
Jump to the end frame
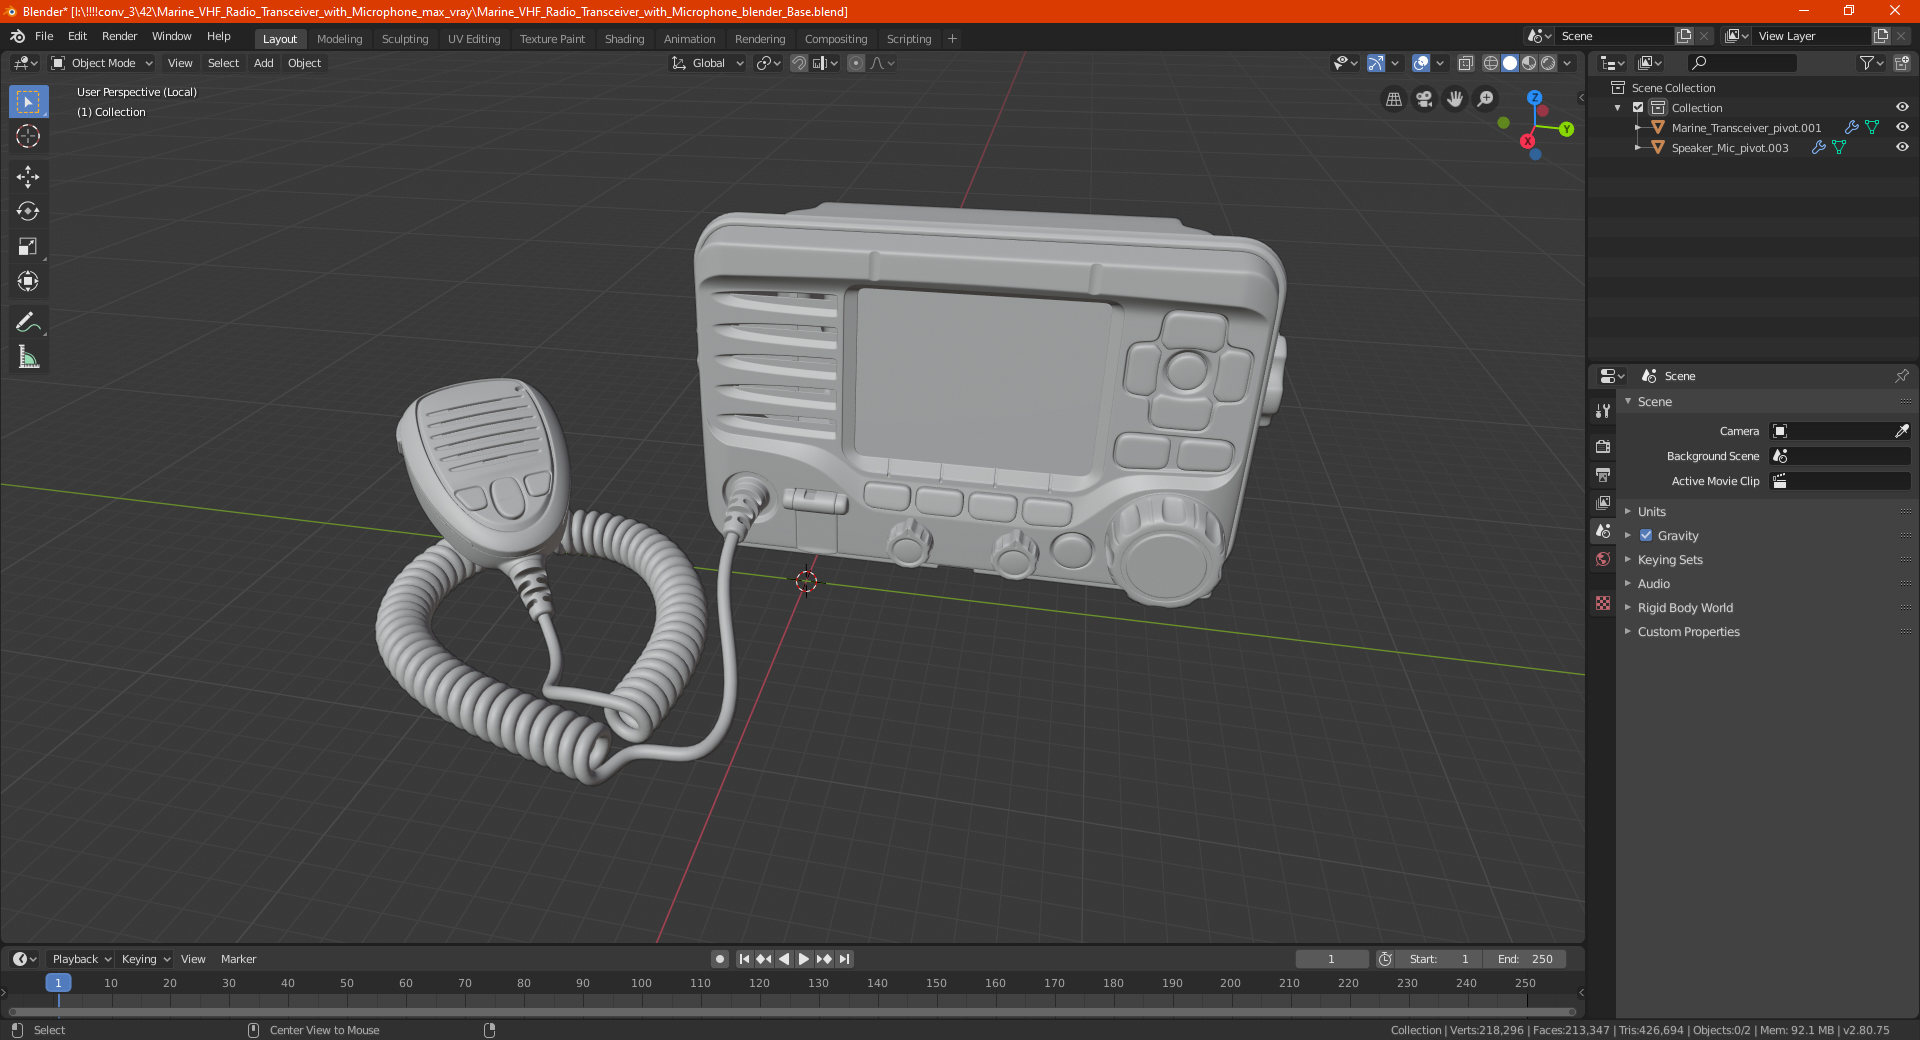click(844, 959)
